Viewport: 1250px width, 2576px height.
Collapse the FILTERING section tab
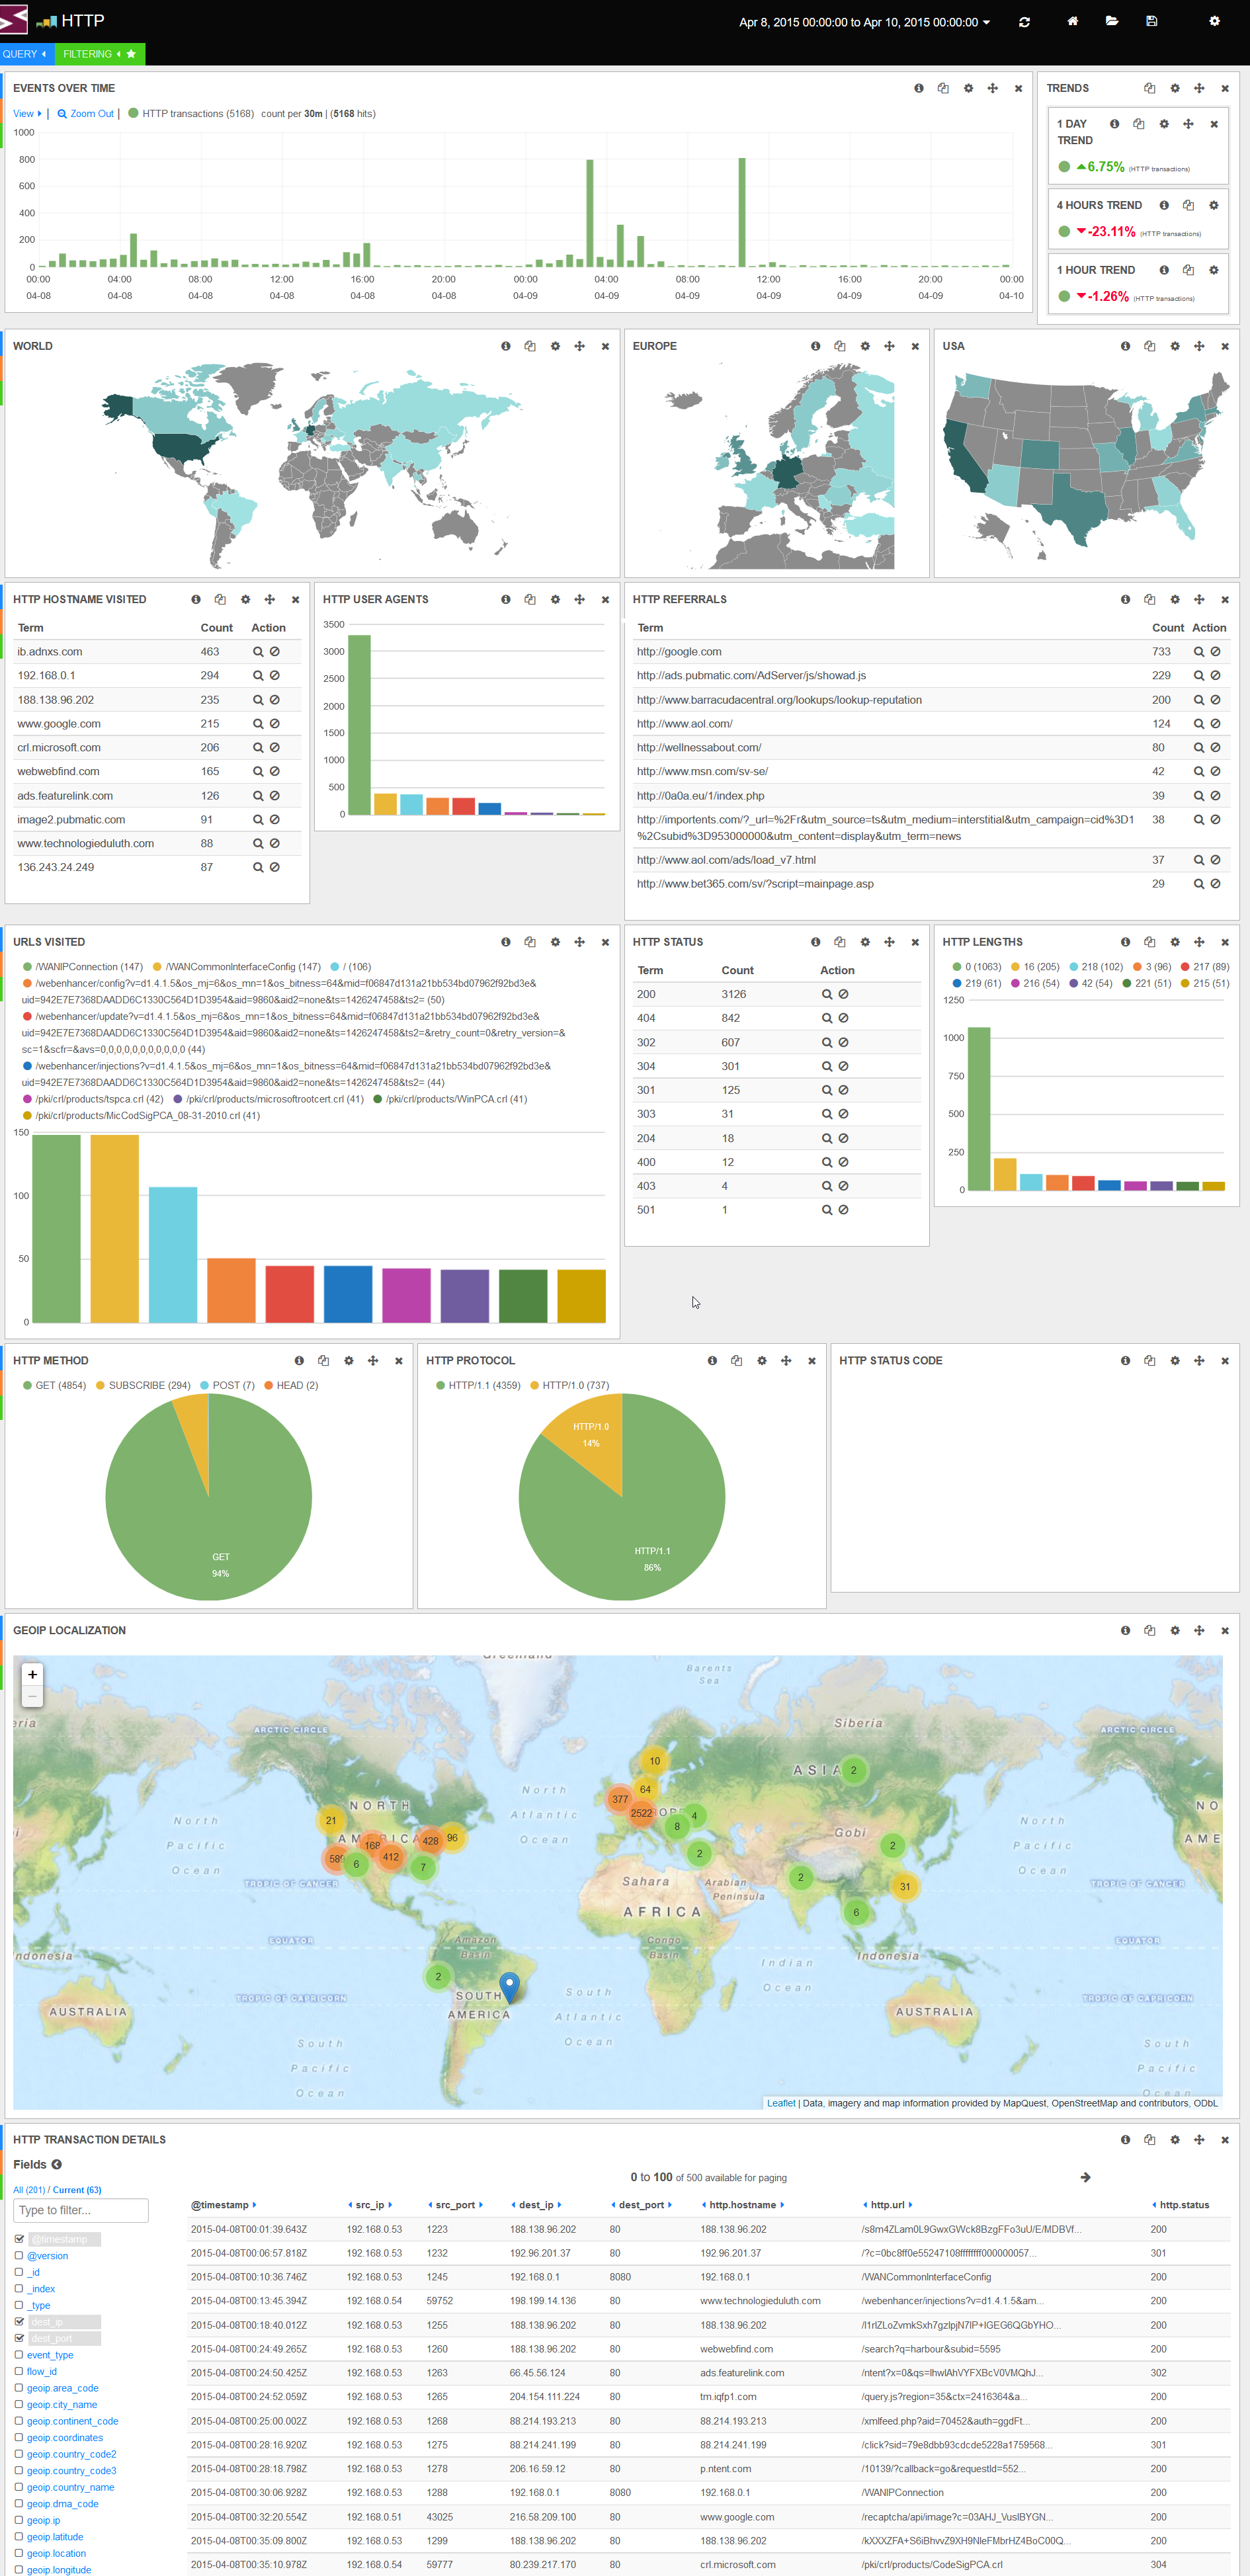click(91, 54)
